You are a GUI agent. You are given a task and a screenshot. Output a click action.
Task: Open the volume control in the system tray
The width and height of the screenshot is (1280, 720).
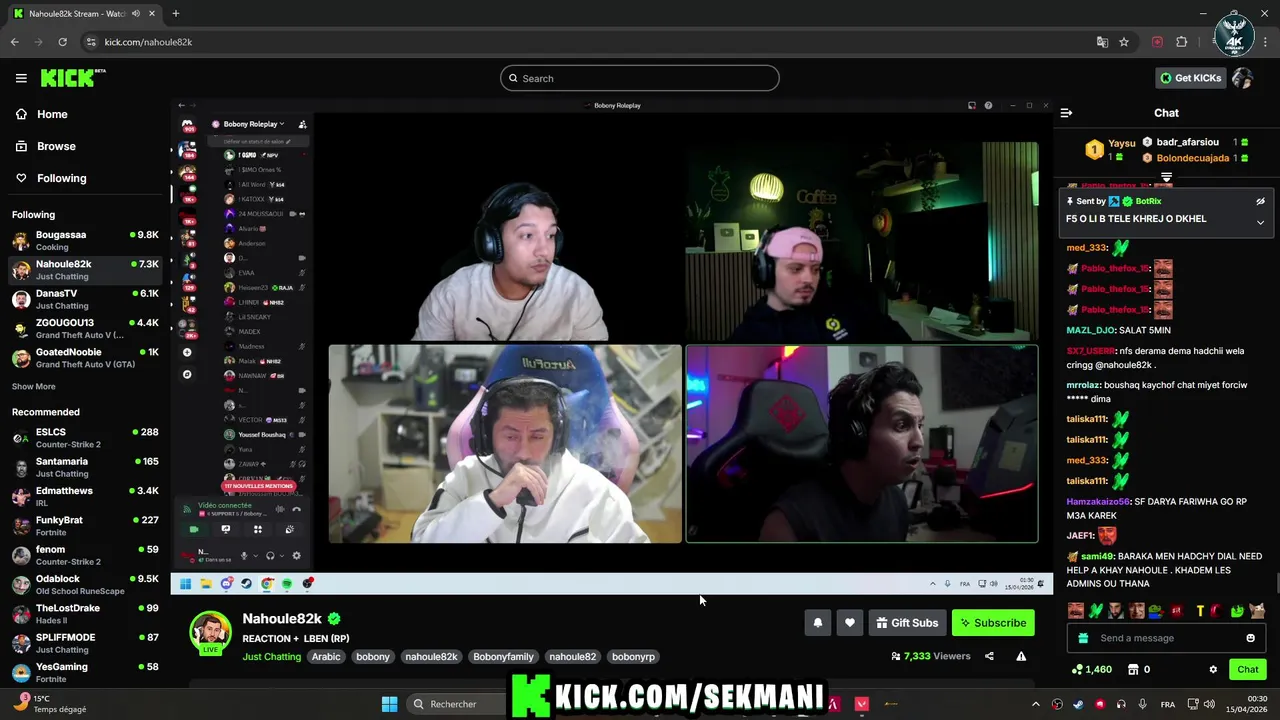click(1209, 704)
